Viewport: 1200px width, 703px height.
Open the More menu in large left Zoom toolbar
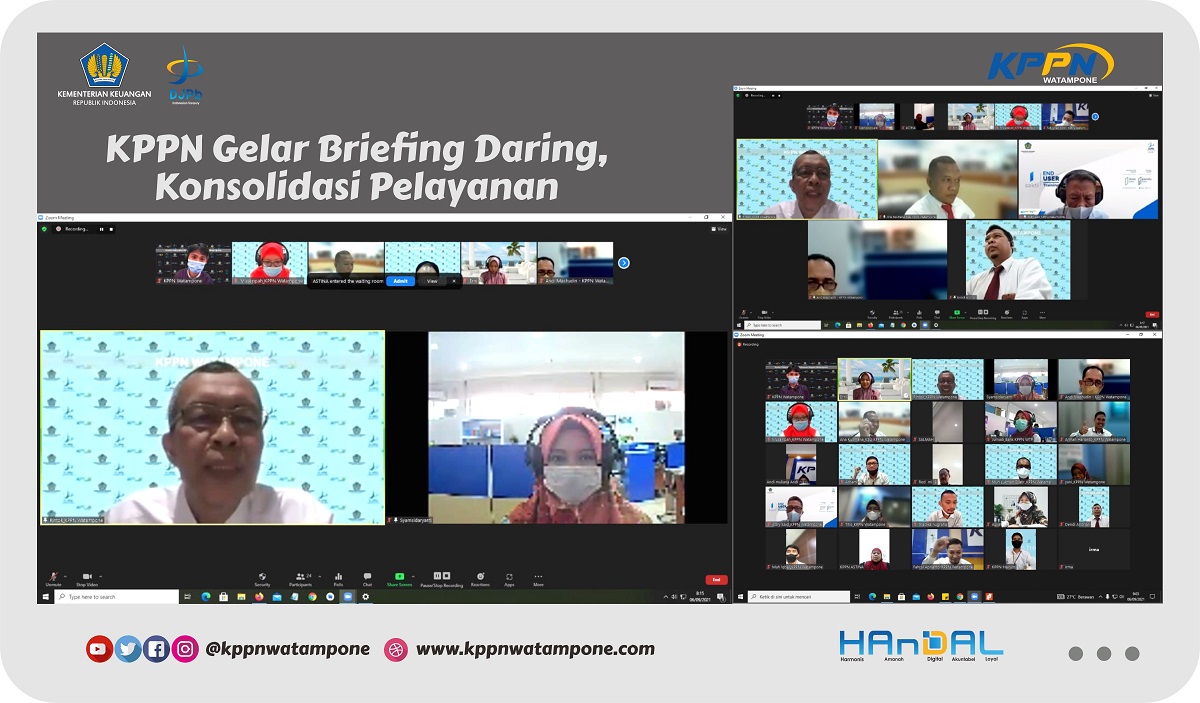coord(538,578)
